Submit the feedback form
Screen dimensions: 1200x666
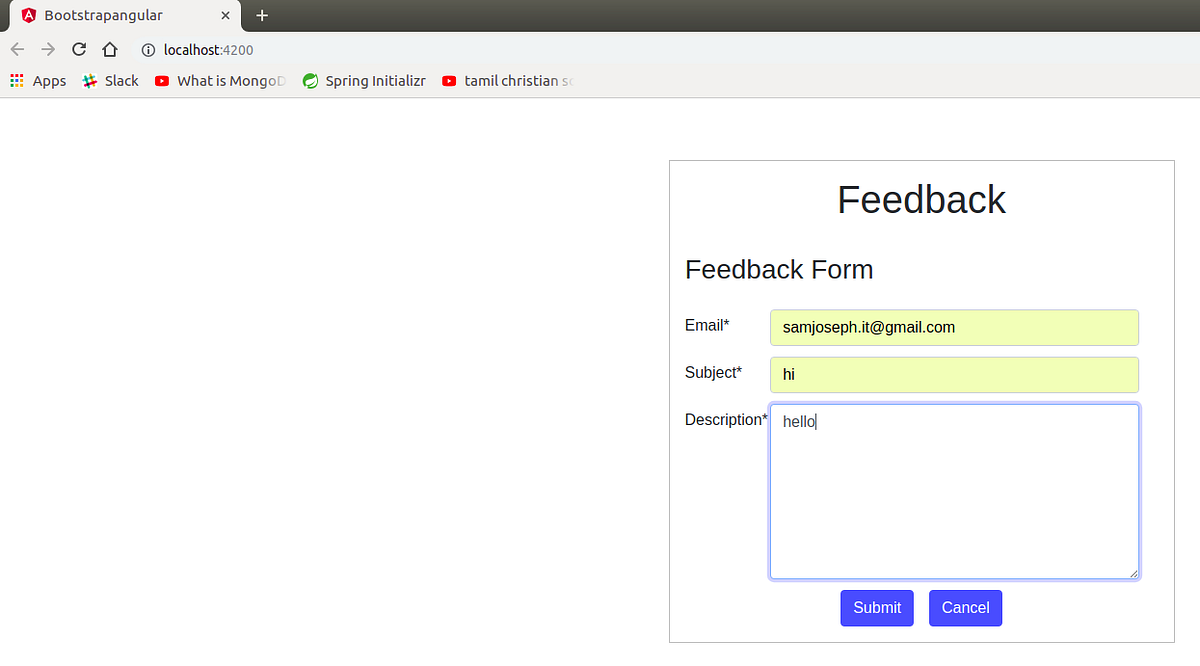[876, 608]
